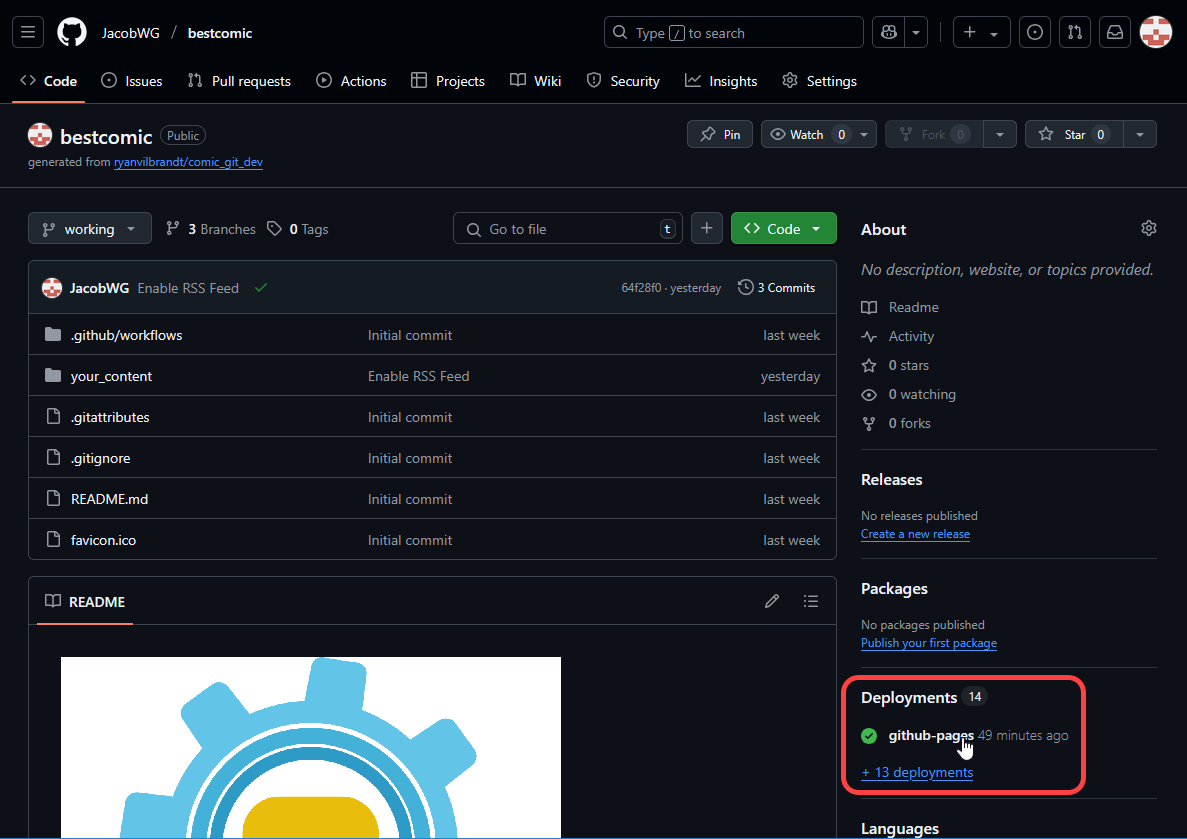The image size is (1187, 839).
Task: Open the pull requests icon in header
Action: pos(1075,33)
